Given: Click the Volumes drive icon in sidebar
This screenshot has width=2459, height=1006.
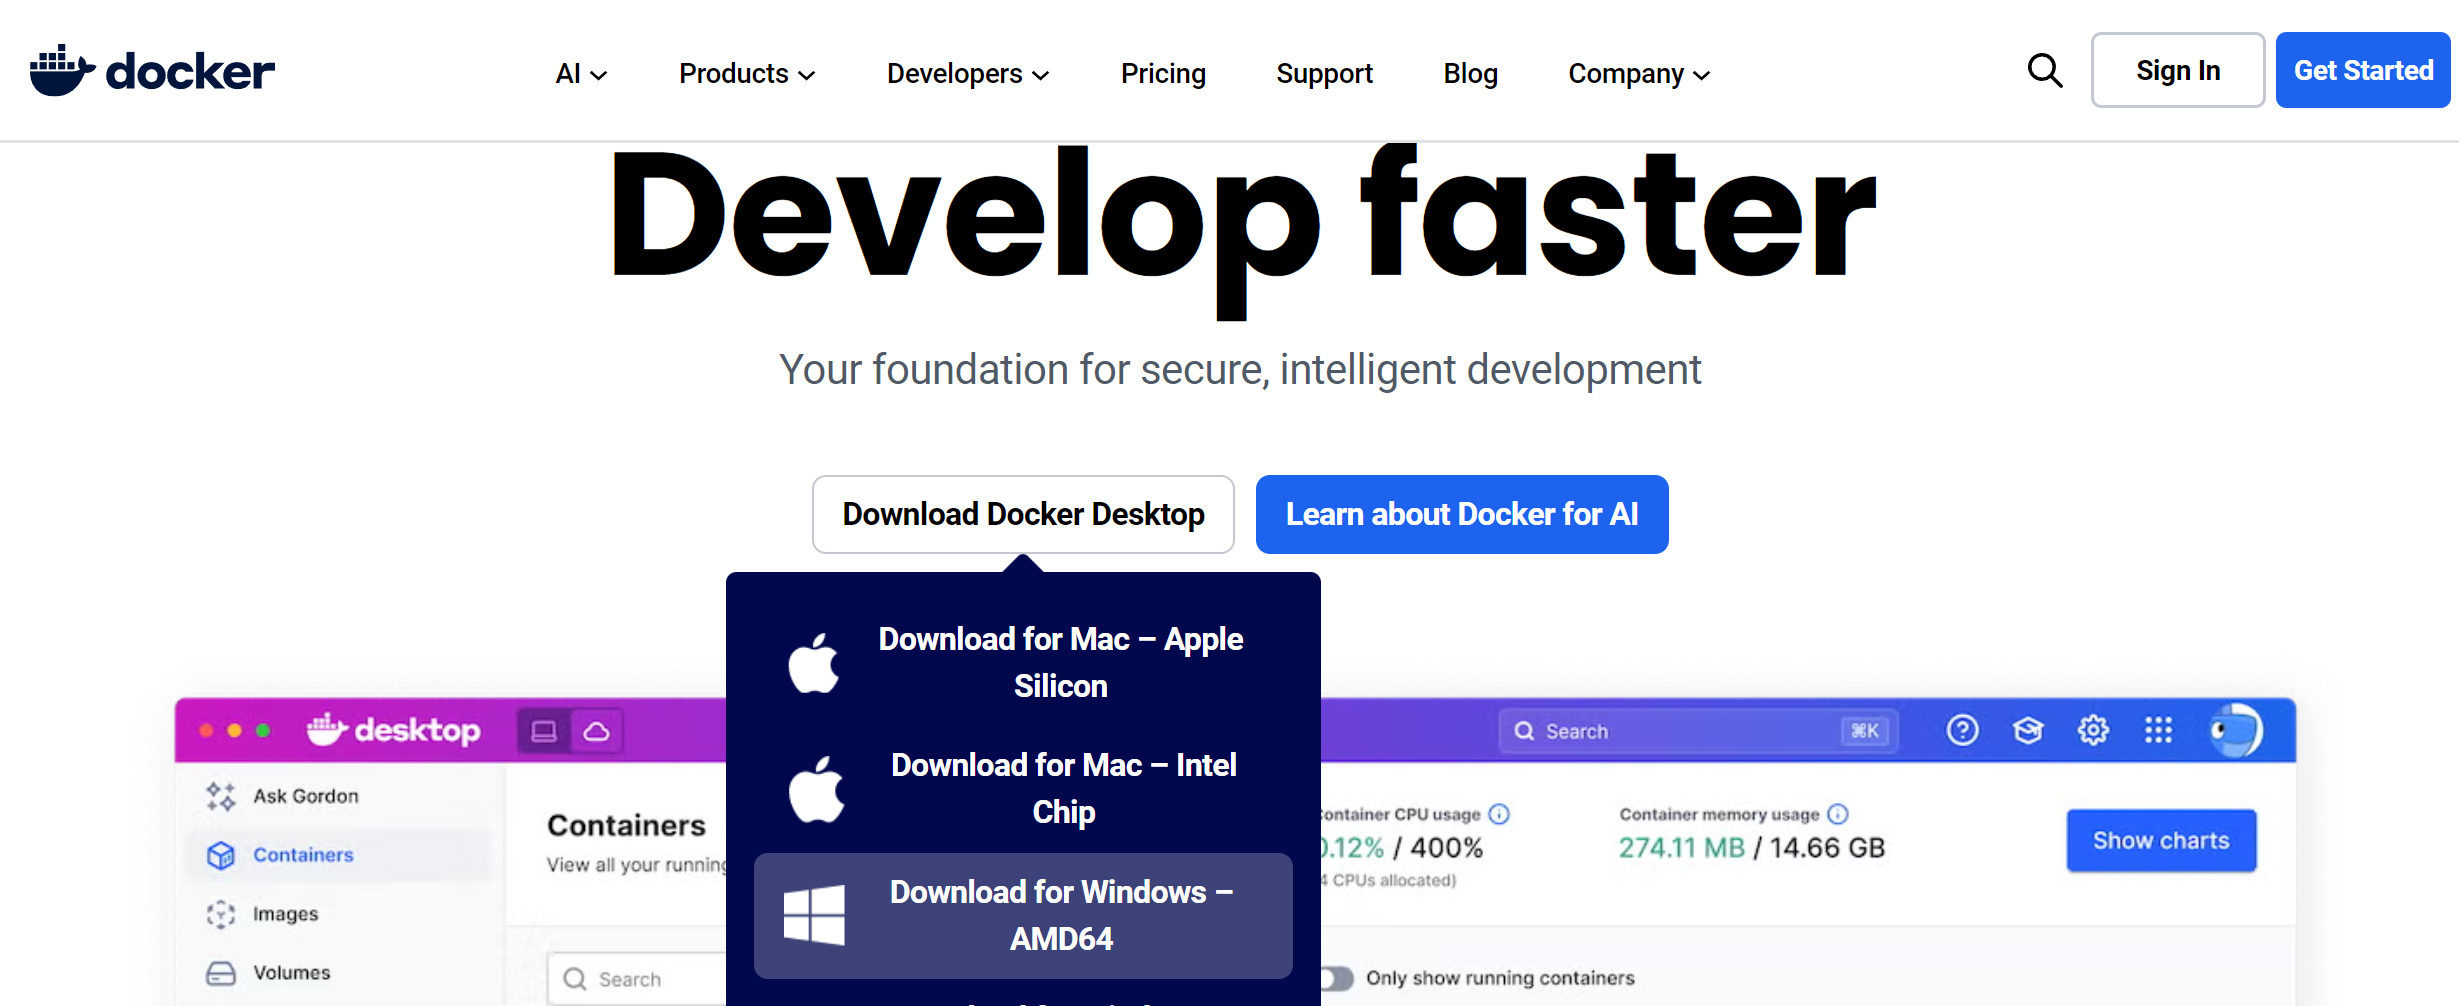Looking at the screenshot, I should [x=221, y=973].
